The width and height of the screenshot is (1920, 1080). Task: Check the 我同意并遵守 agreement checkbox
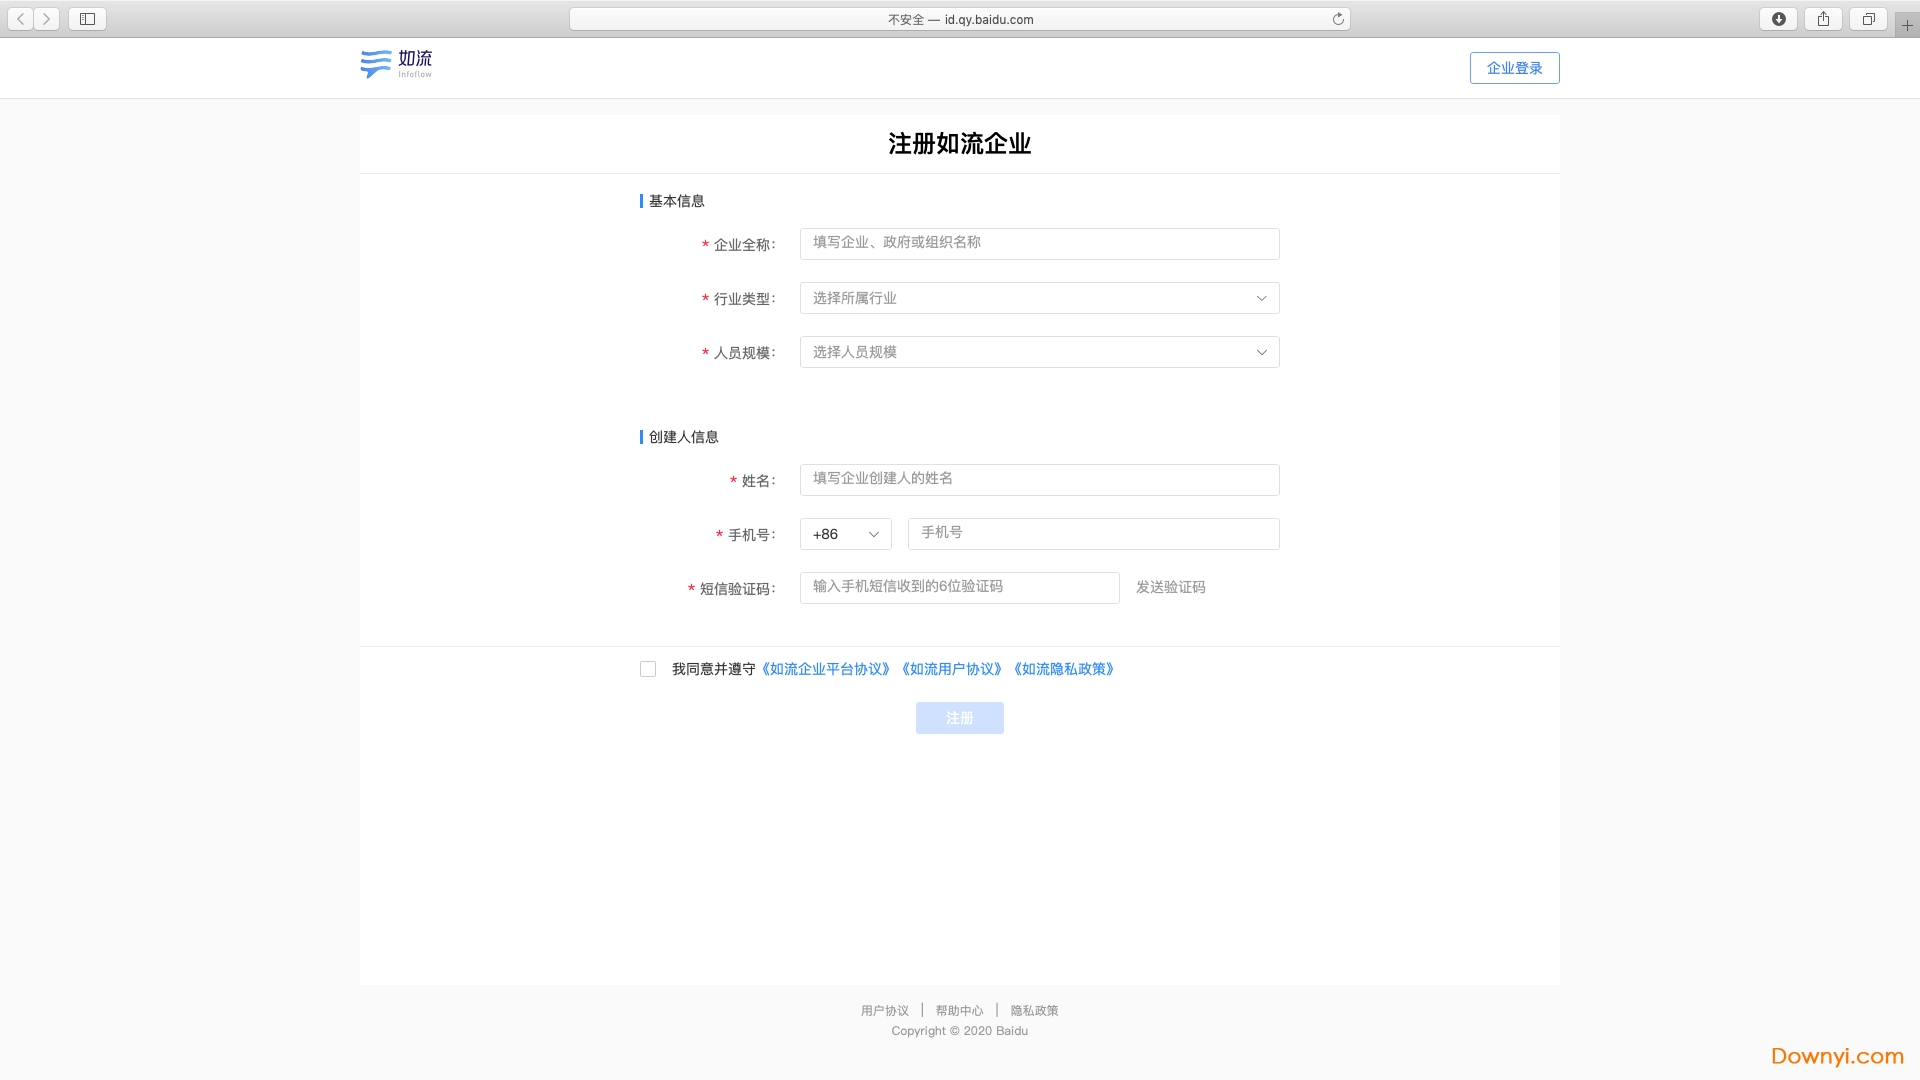coord(648,669)
